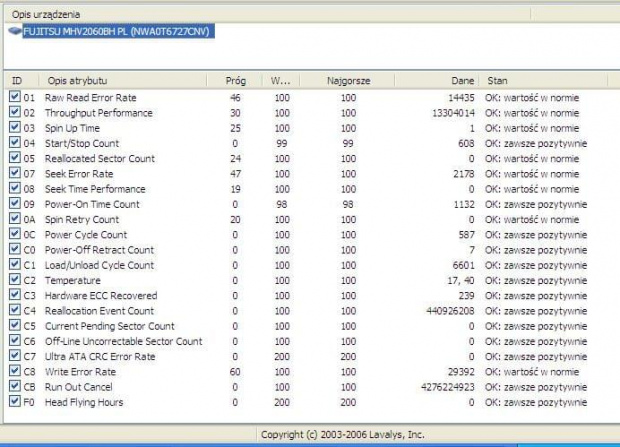Uncheck the 01 Raw Read Error Rate checkbox
The height and width of the screenshot is (447, 620).
click(15, 97)
